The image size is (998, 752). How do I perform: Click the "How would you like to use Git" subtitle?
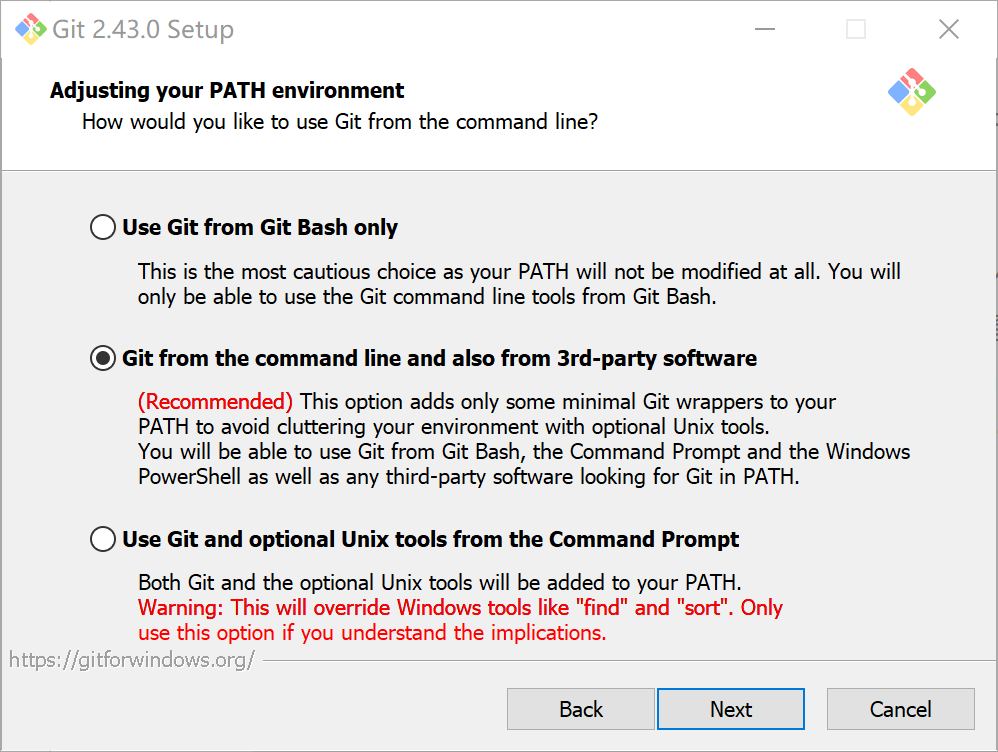pyautogui.click(x=340, y=122)
